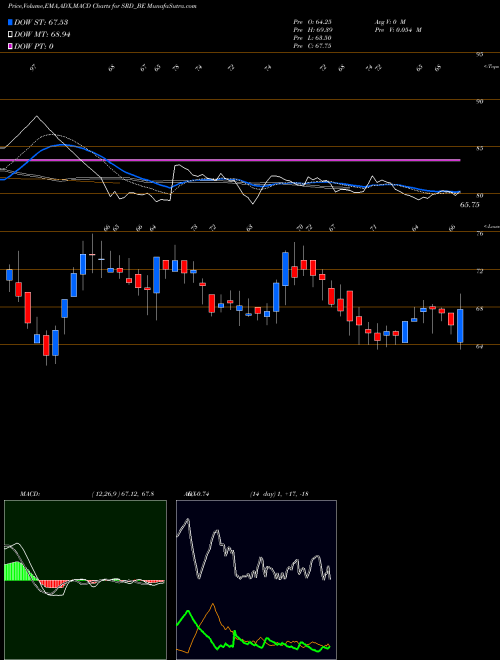The height and width of the screenshot is (660, 500).
Task: Open the green MACD histogram chart
Action: coord(85,580)
